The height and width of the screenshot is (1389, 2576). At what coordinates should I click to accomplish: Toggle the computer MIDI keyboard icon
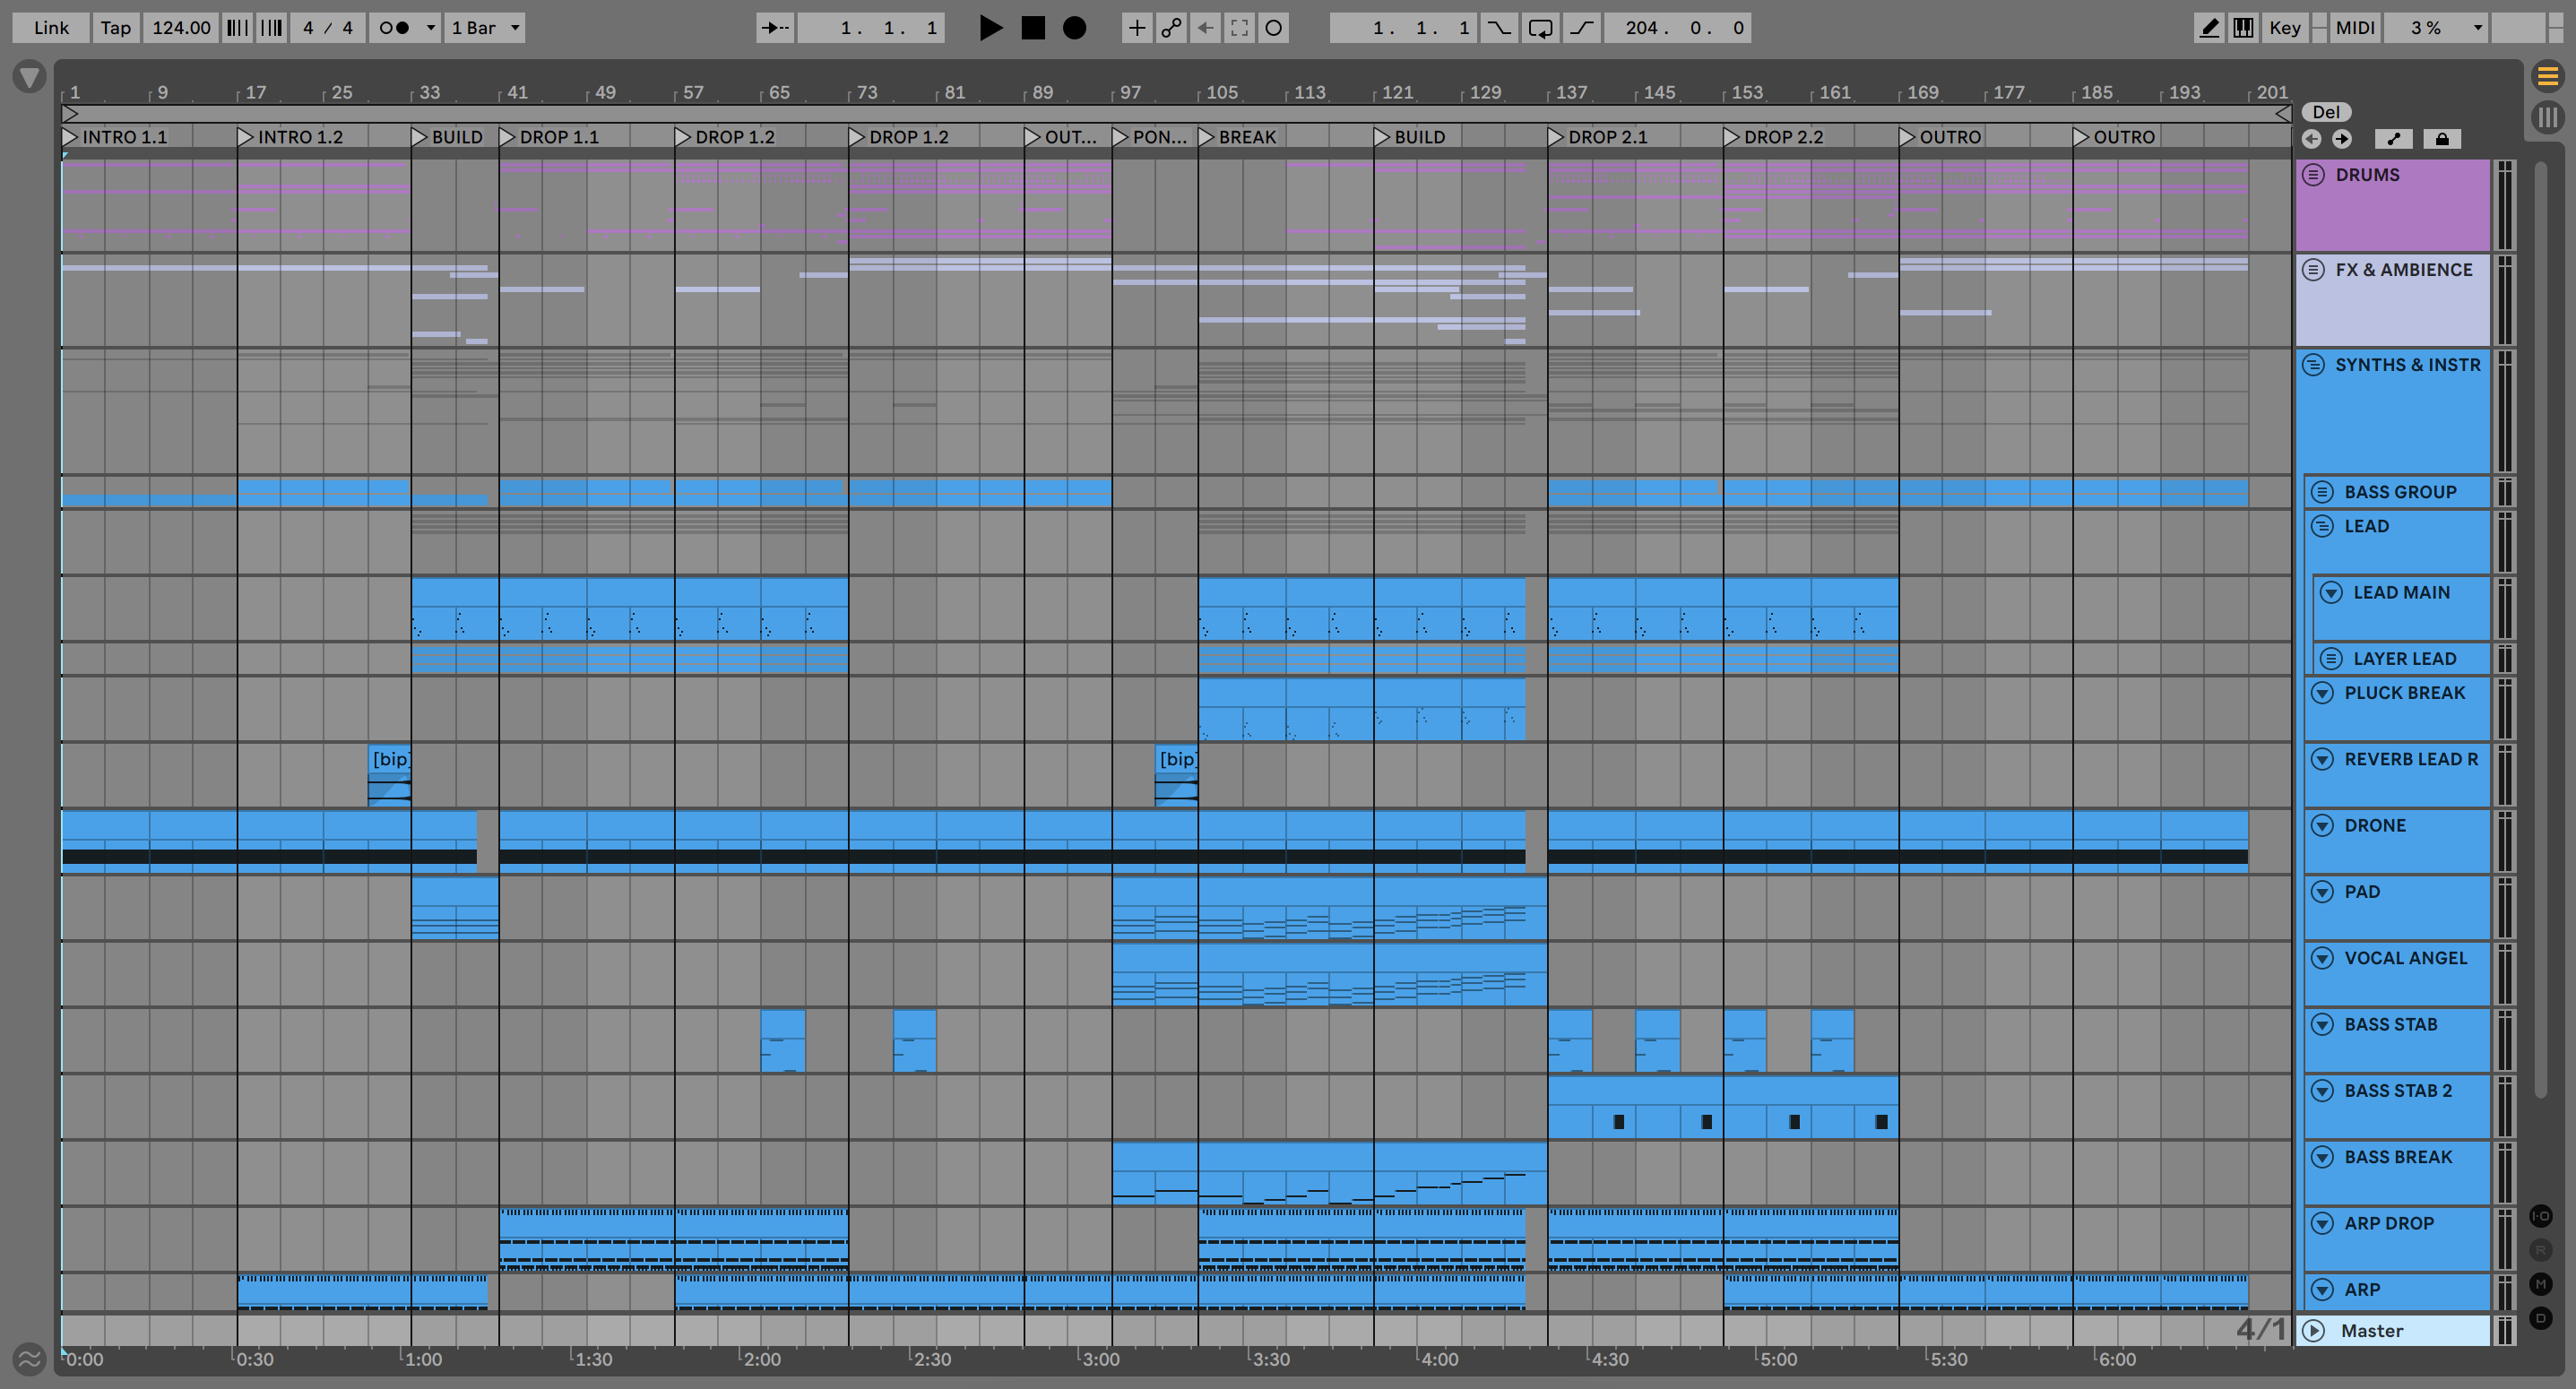click(x=2243, y=28)
